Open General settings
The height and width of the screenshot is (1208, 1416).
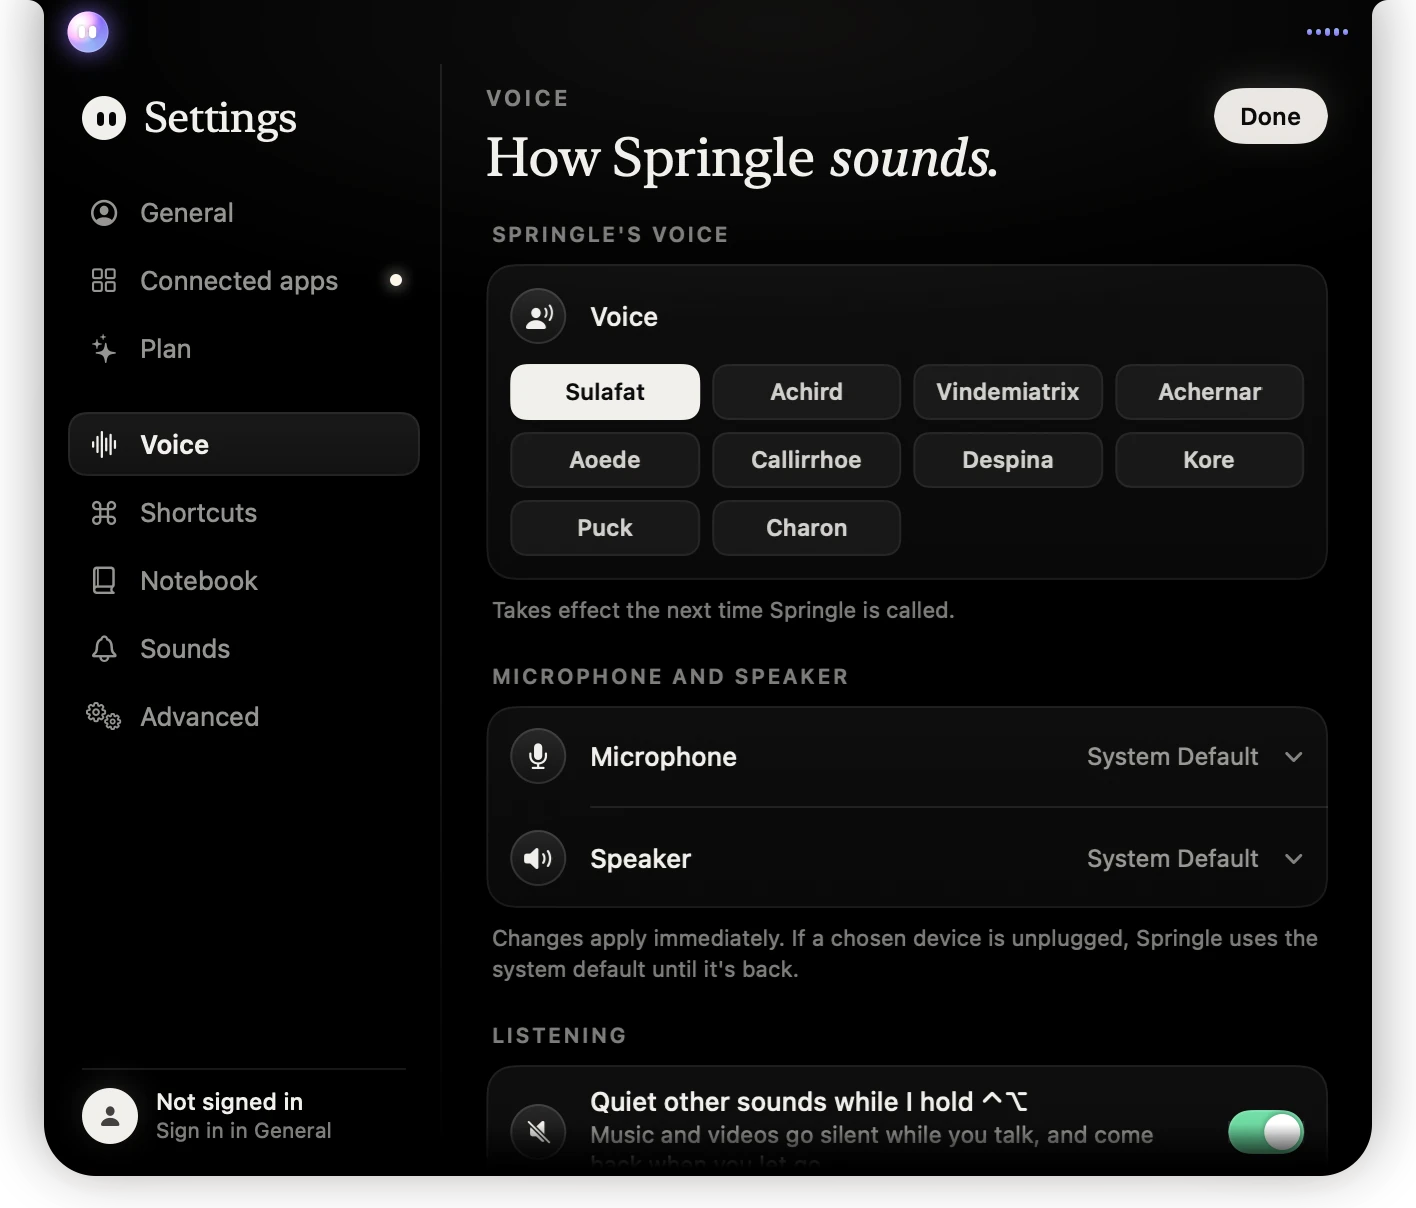pyautogui.click(x=244, y=213)
